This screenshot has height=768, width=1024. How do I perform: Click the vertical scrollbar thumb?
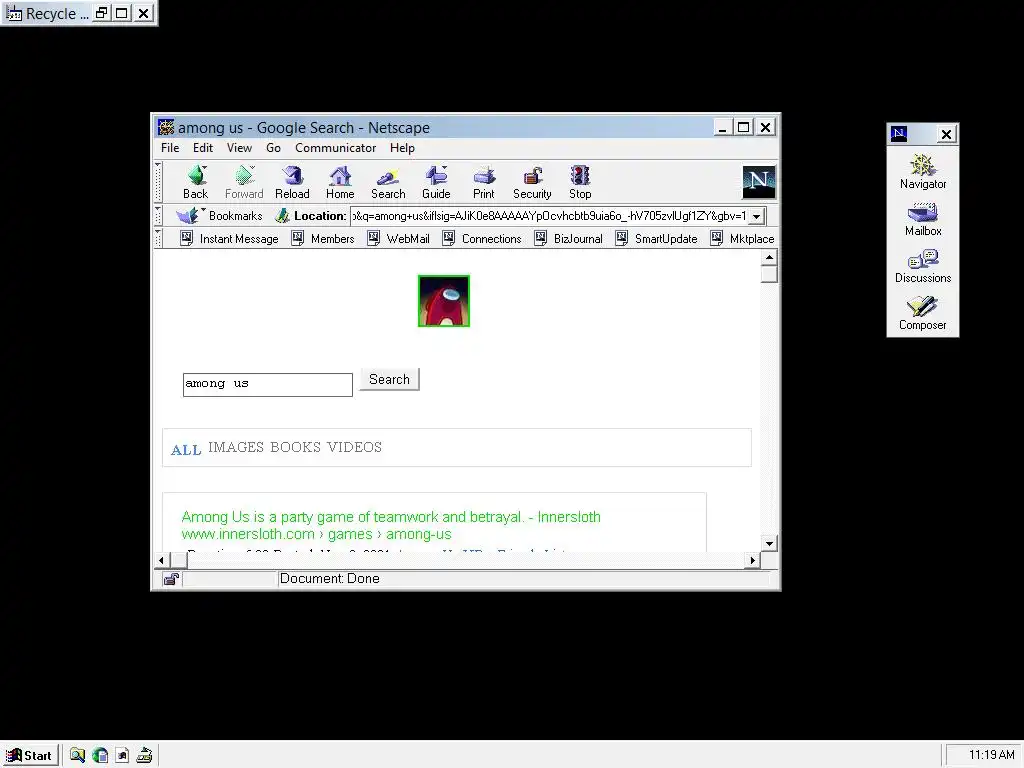point(769,274)
